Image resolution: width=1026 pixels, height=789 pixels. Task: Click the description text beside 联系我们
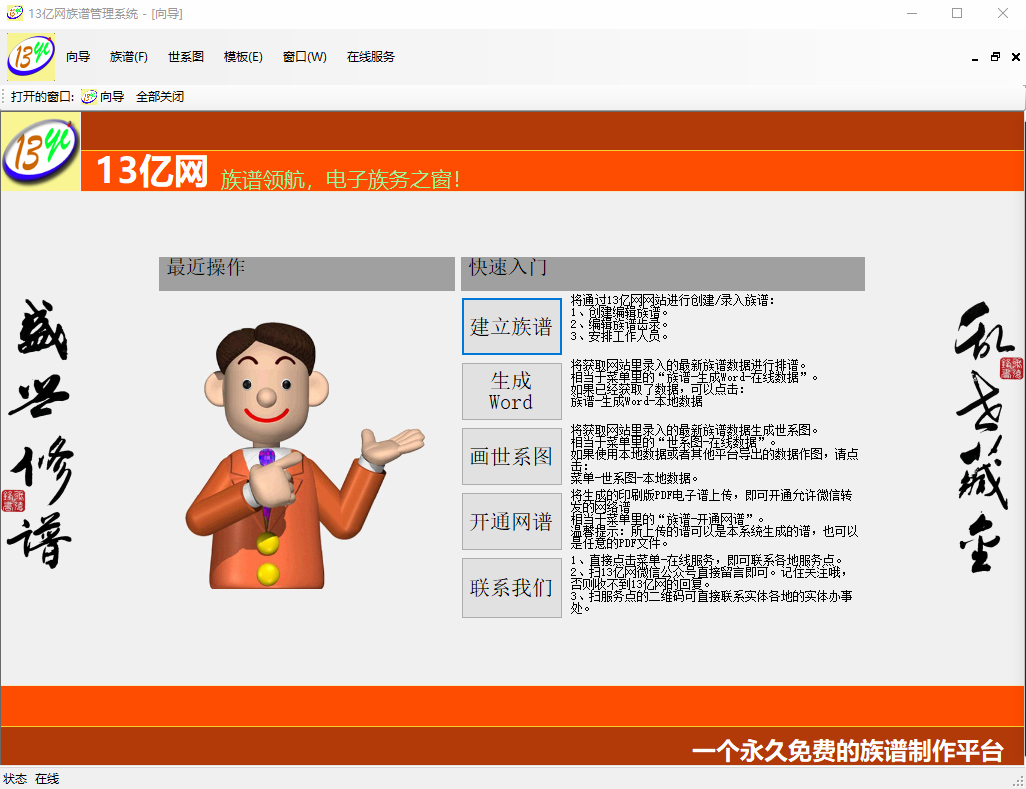(x=712, y=584)
